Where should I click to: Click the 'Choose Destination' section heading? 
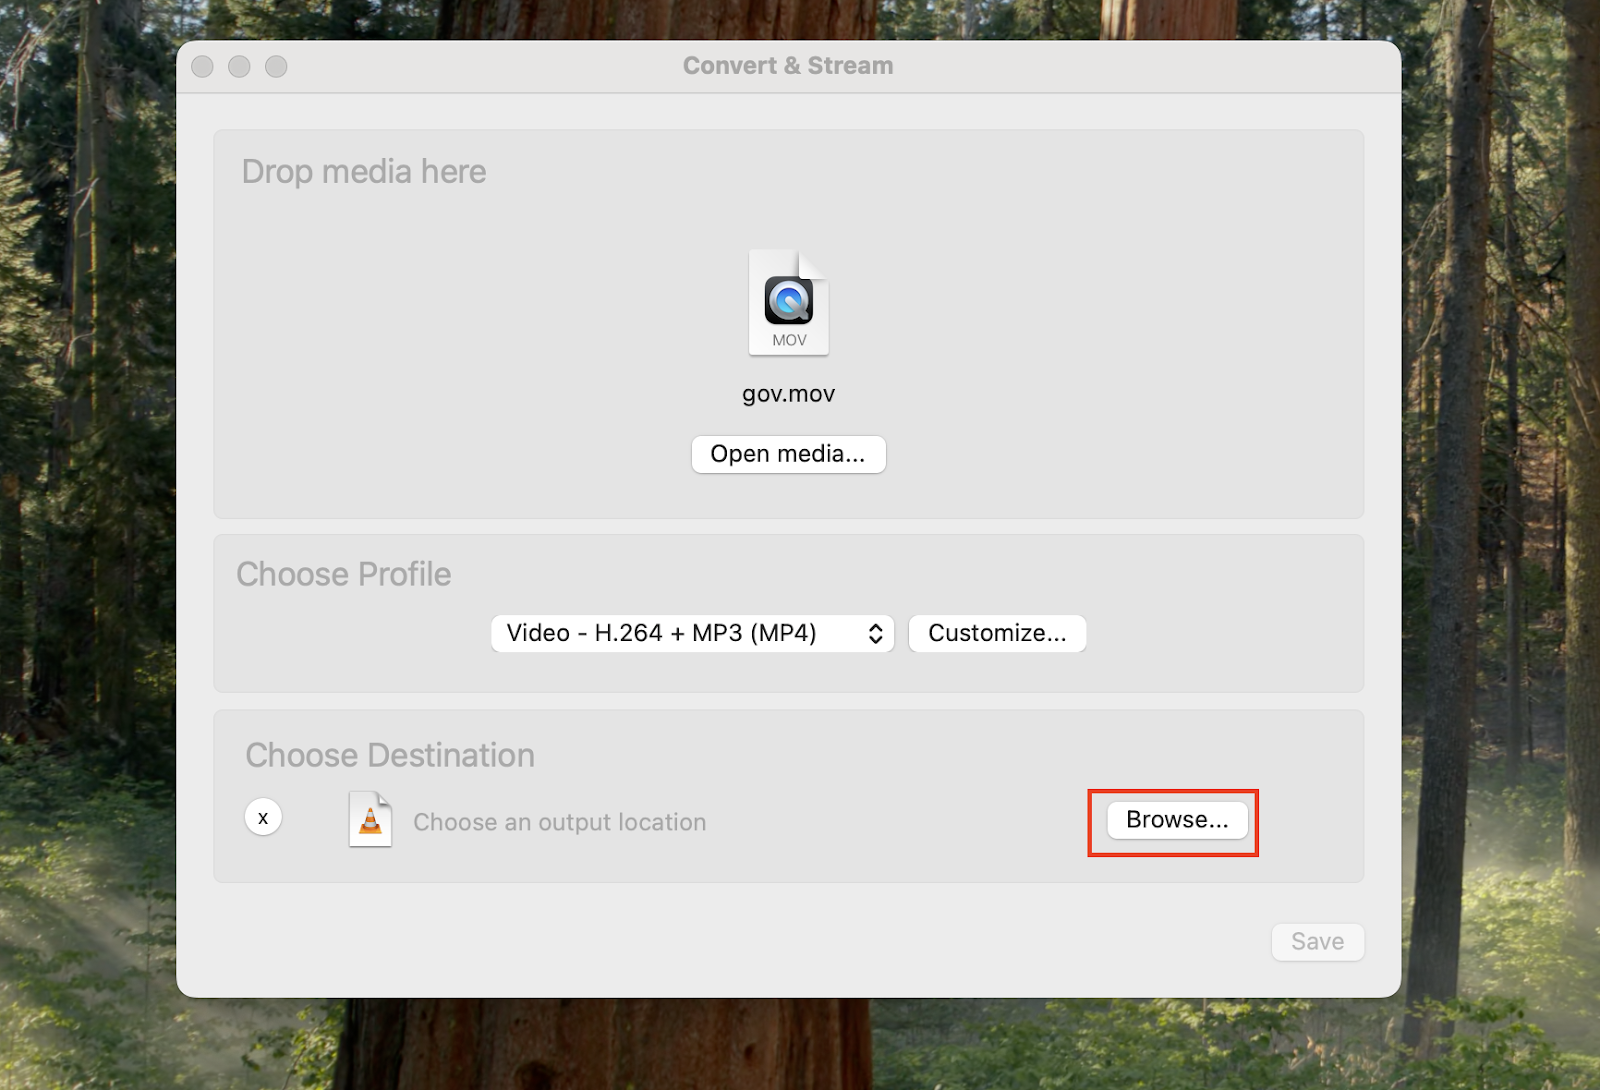coord(390,756)
